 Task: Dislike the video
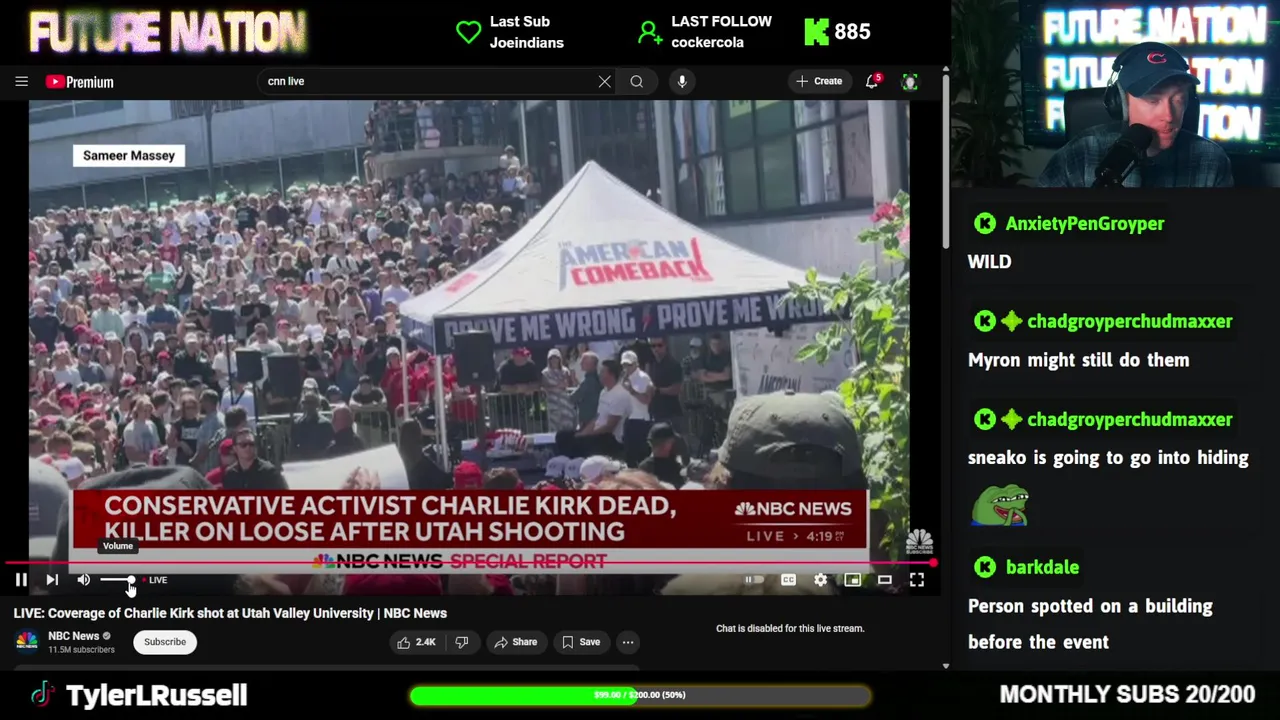(462, 642)
